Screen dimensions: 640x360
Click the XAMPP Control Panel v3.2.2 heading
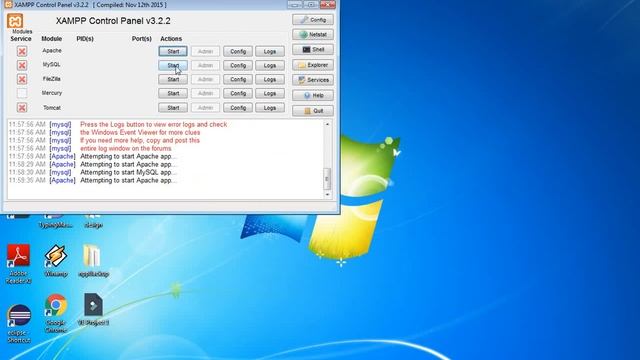pyautogui.click(x=113, y=21)
